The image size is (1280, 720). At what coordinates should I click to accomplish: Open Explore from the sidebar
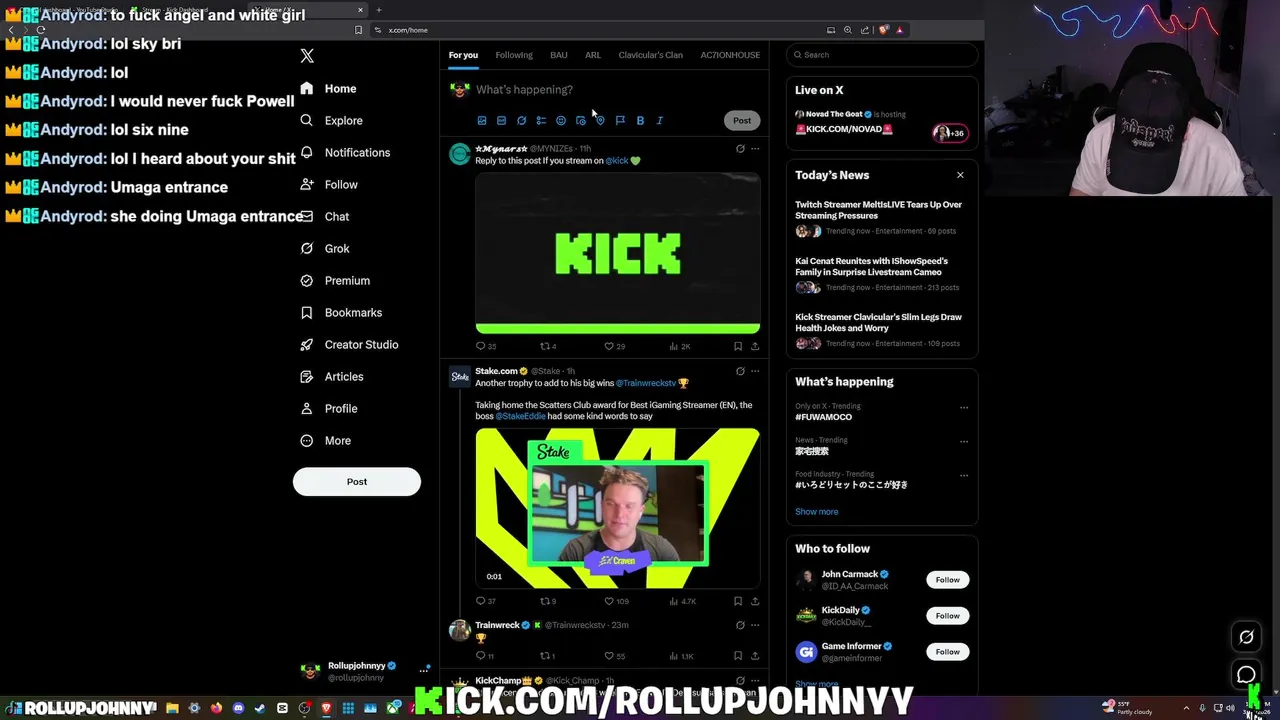point(331,120)
